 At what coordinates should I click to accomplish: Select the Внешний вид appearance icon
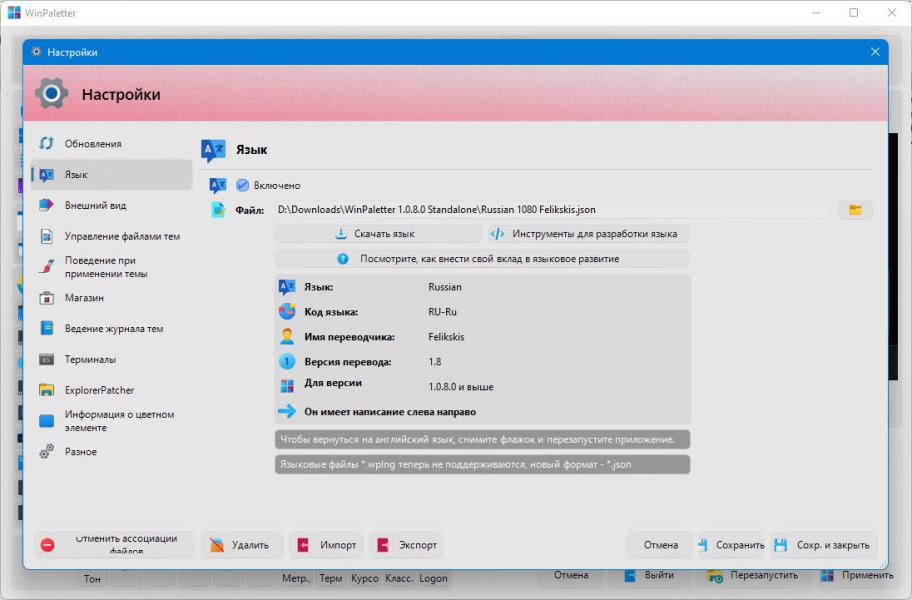pyautogui.click(x=47, y=205)
